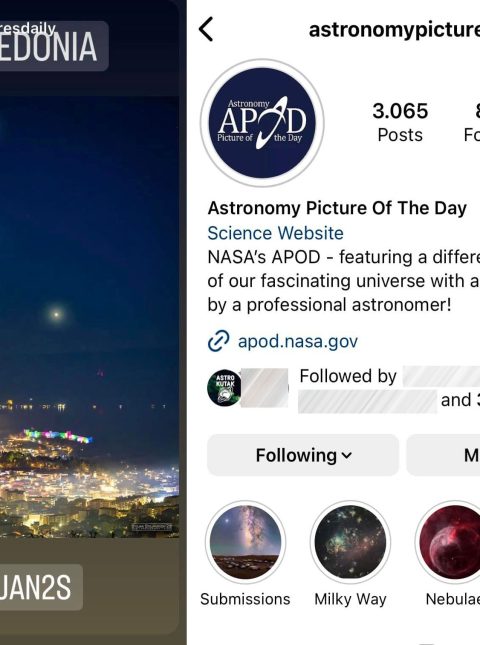The image size is (480, 645).
Task: Tap the Astro Kutak follower avatar
Action: (x=224, y=388)
